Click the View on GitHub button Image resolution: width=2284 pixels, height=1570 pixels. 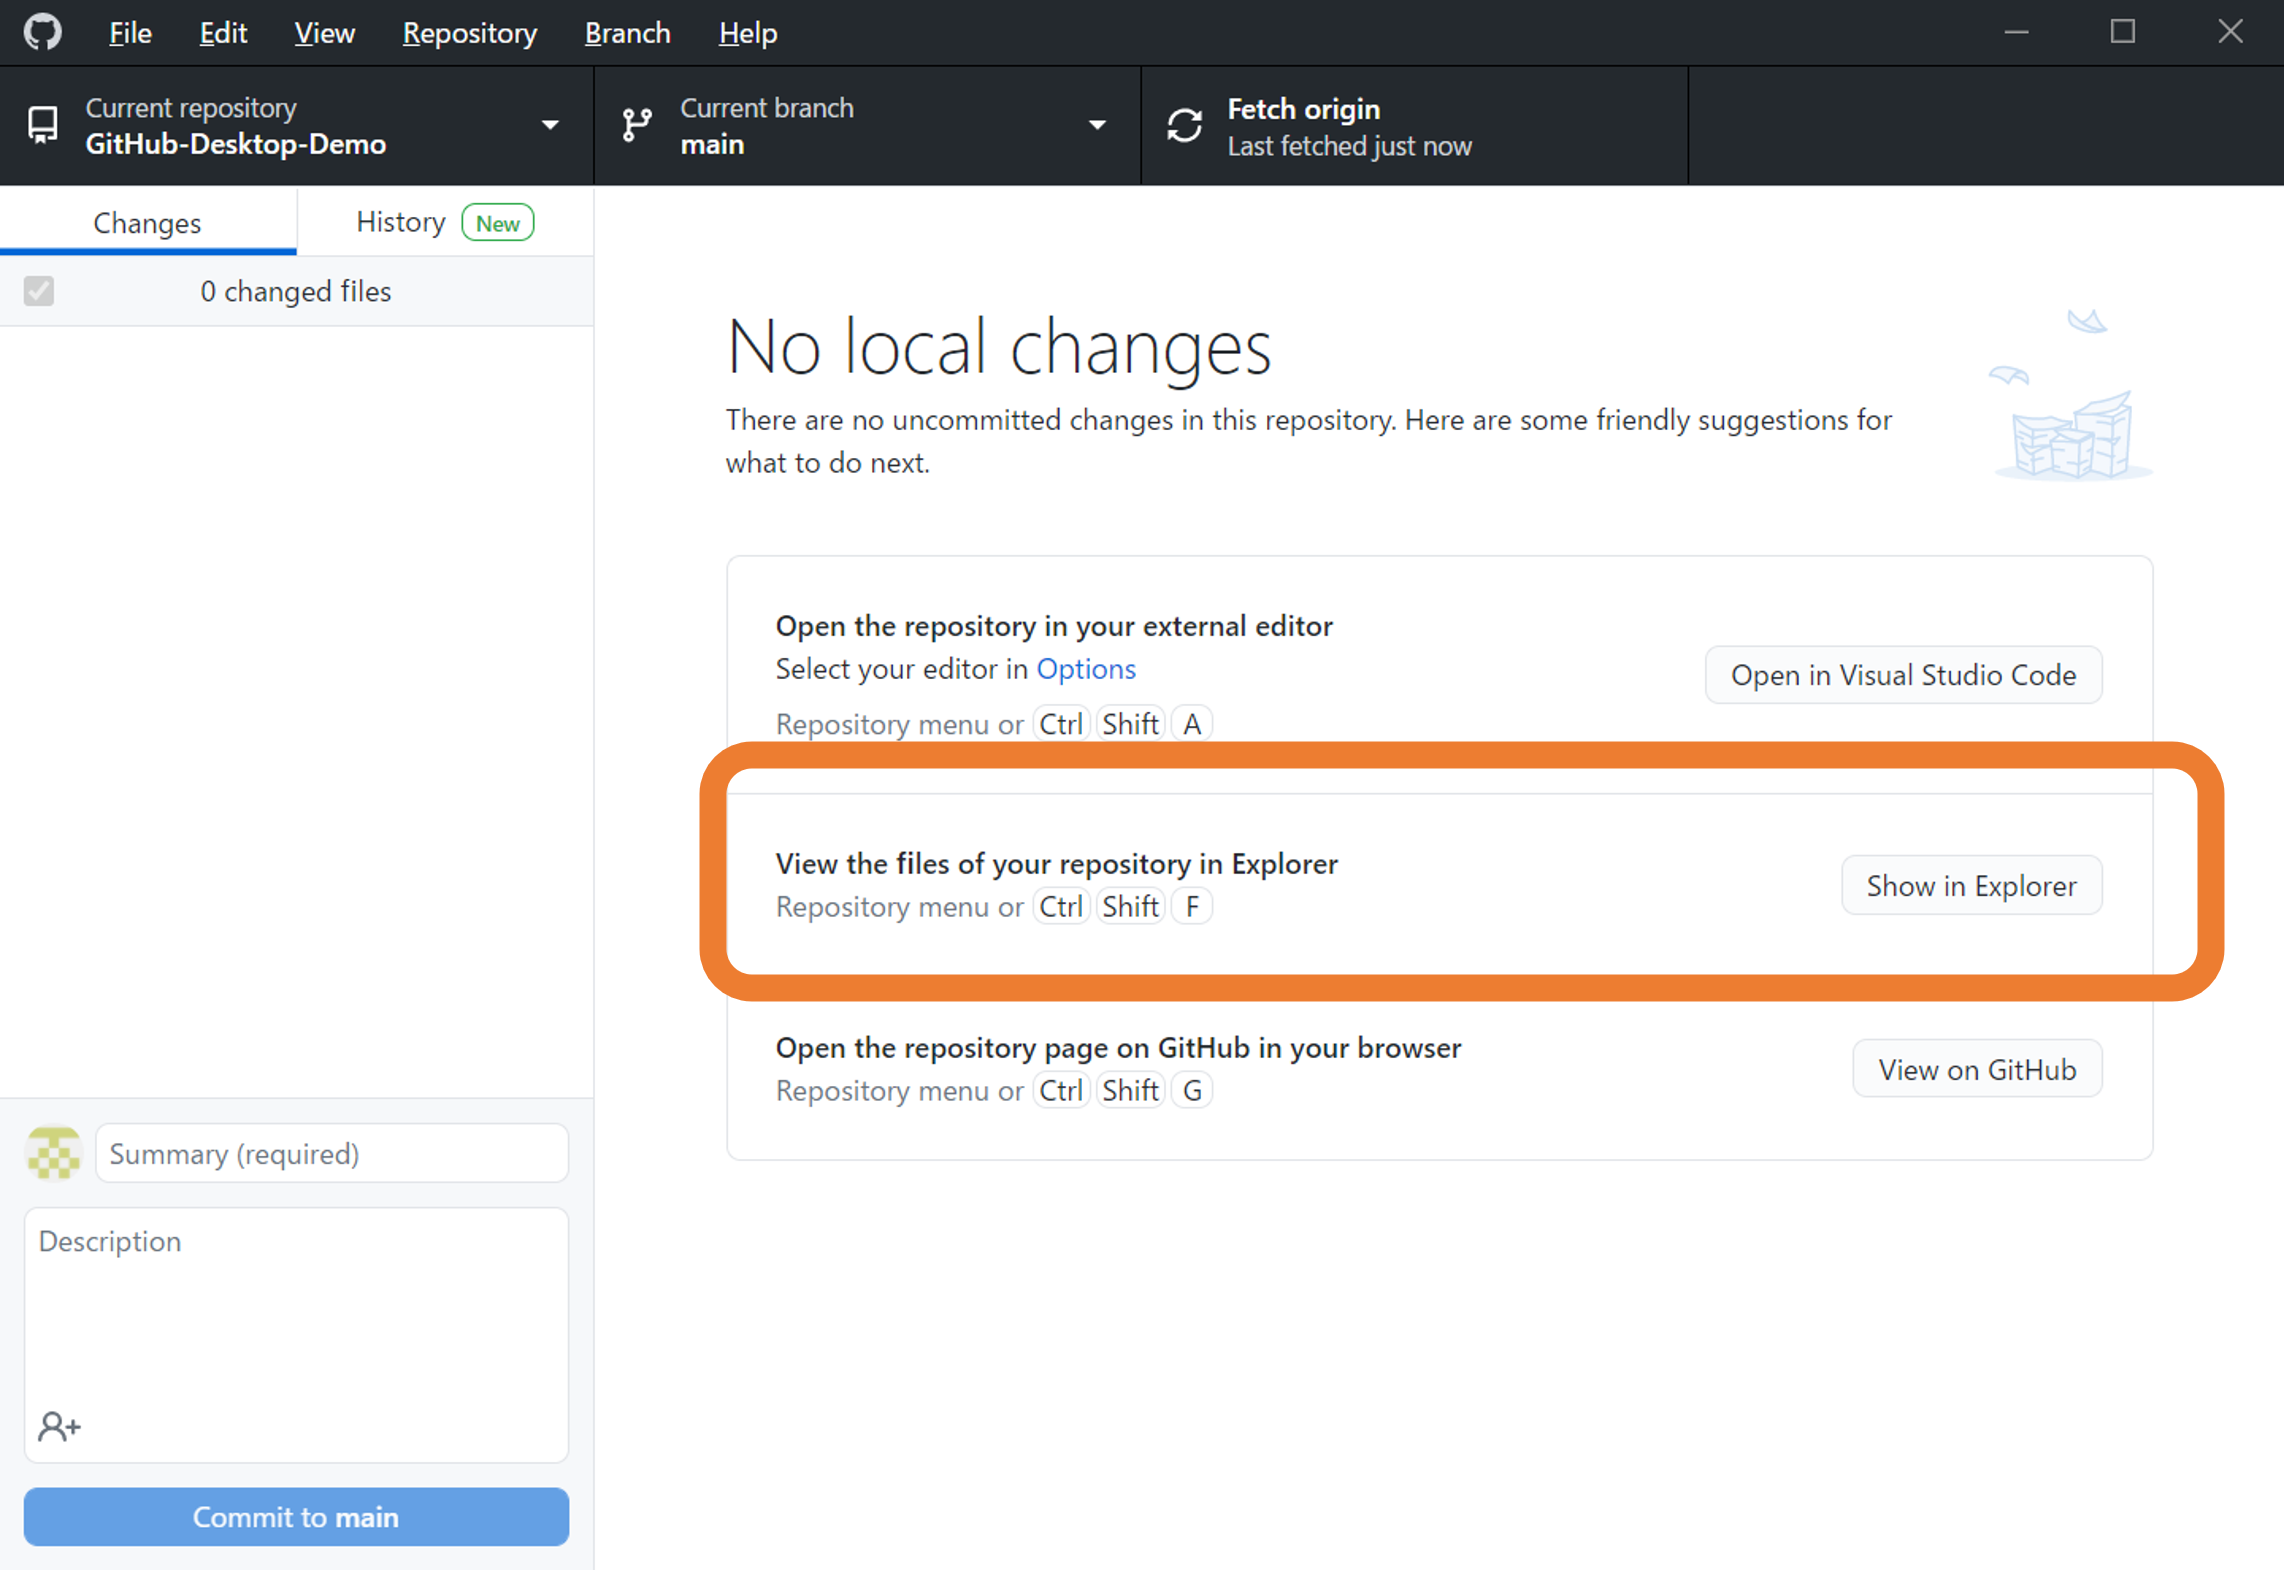point(1976,1069)
